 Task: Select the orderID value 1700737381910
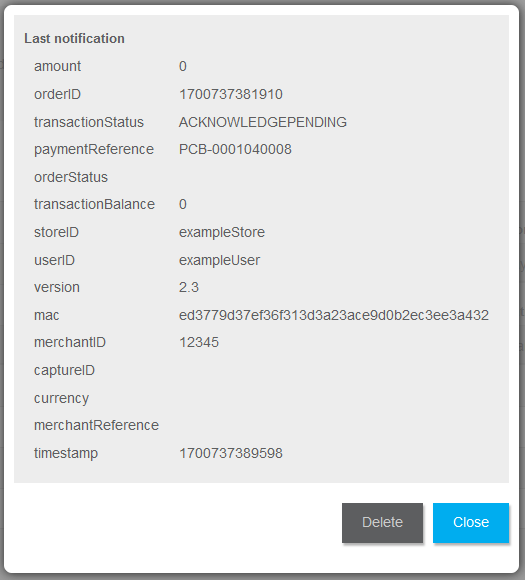click(231, 94)
